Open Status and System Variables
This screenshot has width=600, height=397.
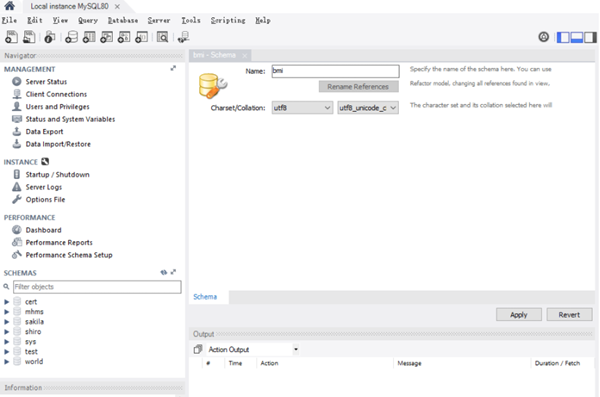pos(70,119)
